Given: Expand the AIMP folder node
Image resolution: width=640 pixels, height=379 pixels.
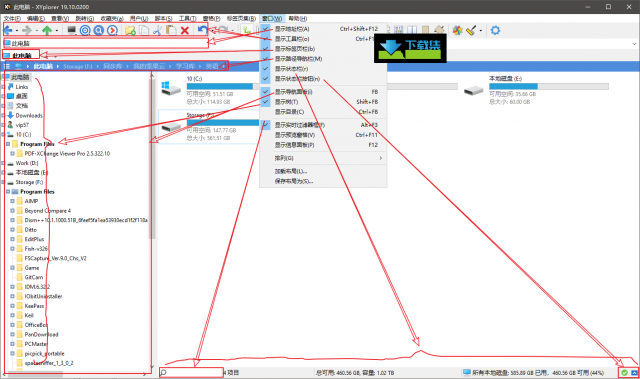Looking at the screenshot, I should pyautogui.click(x=12, y=201).
